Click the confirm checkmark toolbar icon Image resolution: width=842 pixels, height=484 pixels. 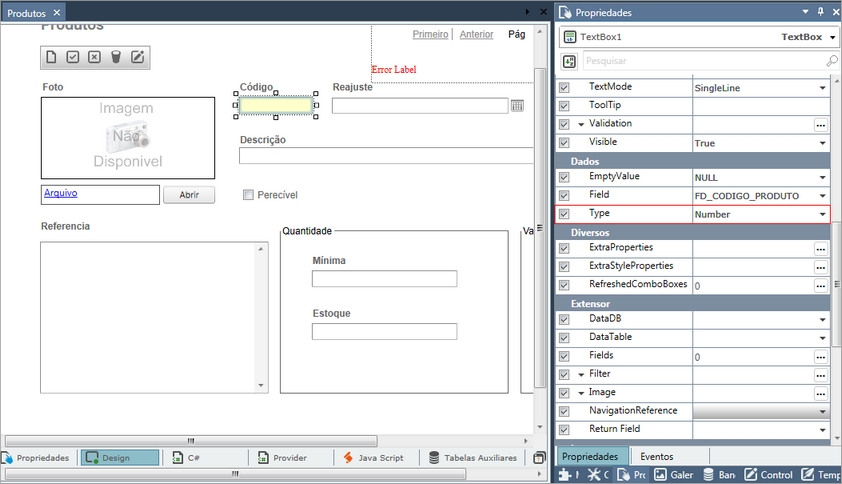(73, 57)
